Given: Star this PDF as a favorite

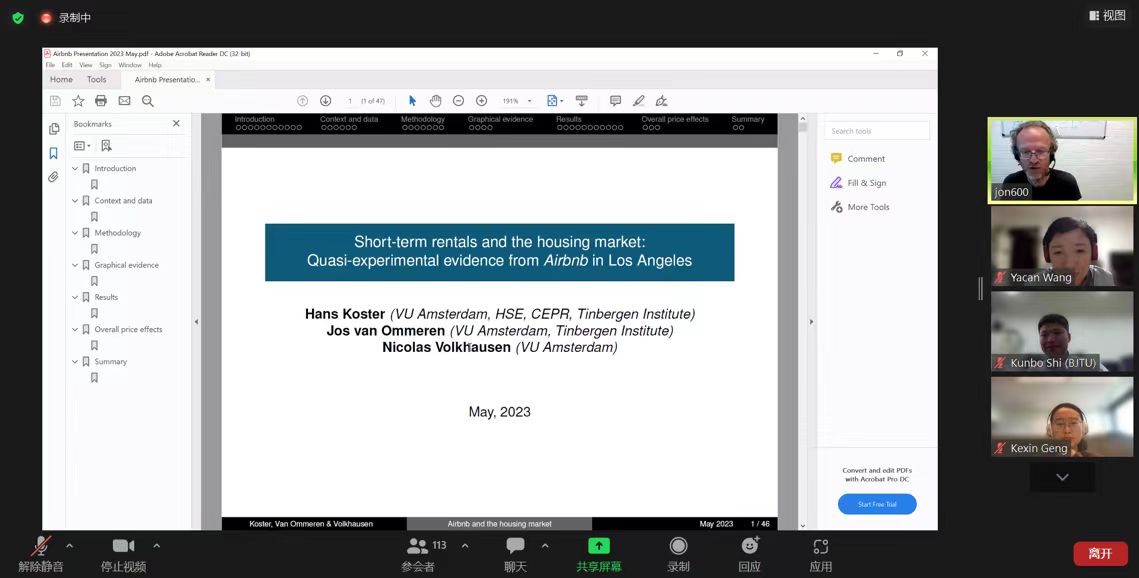Looking at the screenshot, I should [78, 101].
